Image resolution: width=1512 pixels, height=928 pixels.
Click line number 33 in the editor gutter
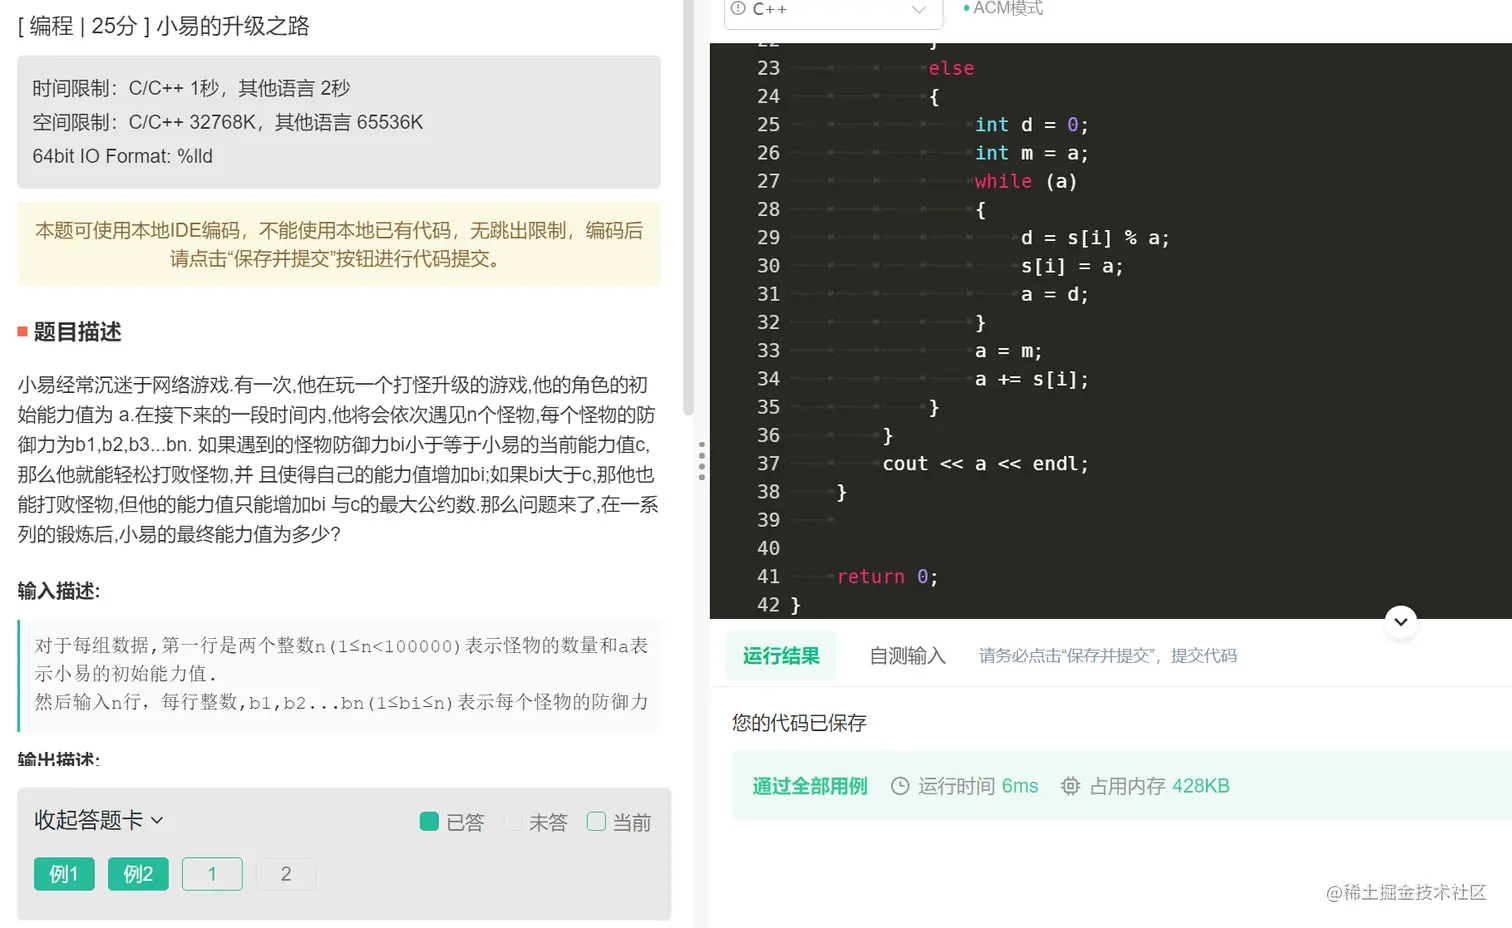(x=768, y=351)
